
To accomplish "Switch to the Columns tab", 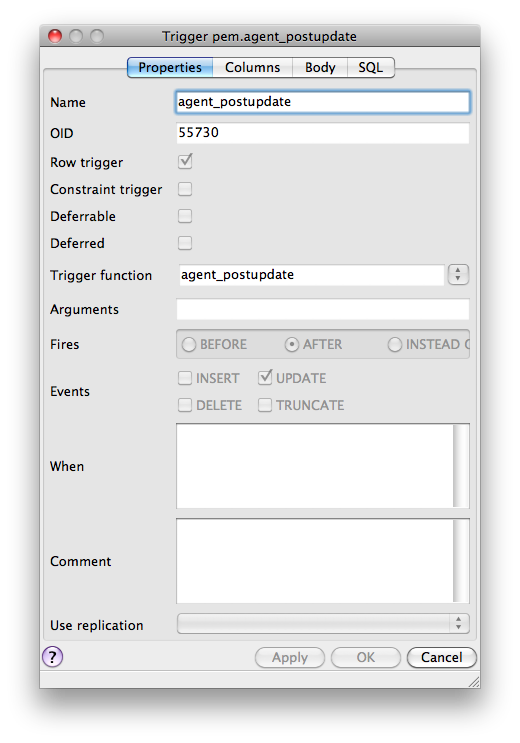I will (x=253, y=68).
